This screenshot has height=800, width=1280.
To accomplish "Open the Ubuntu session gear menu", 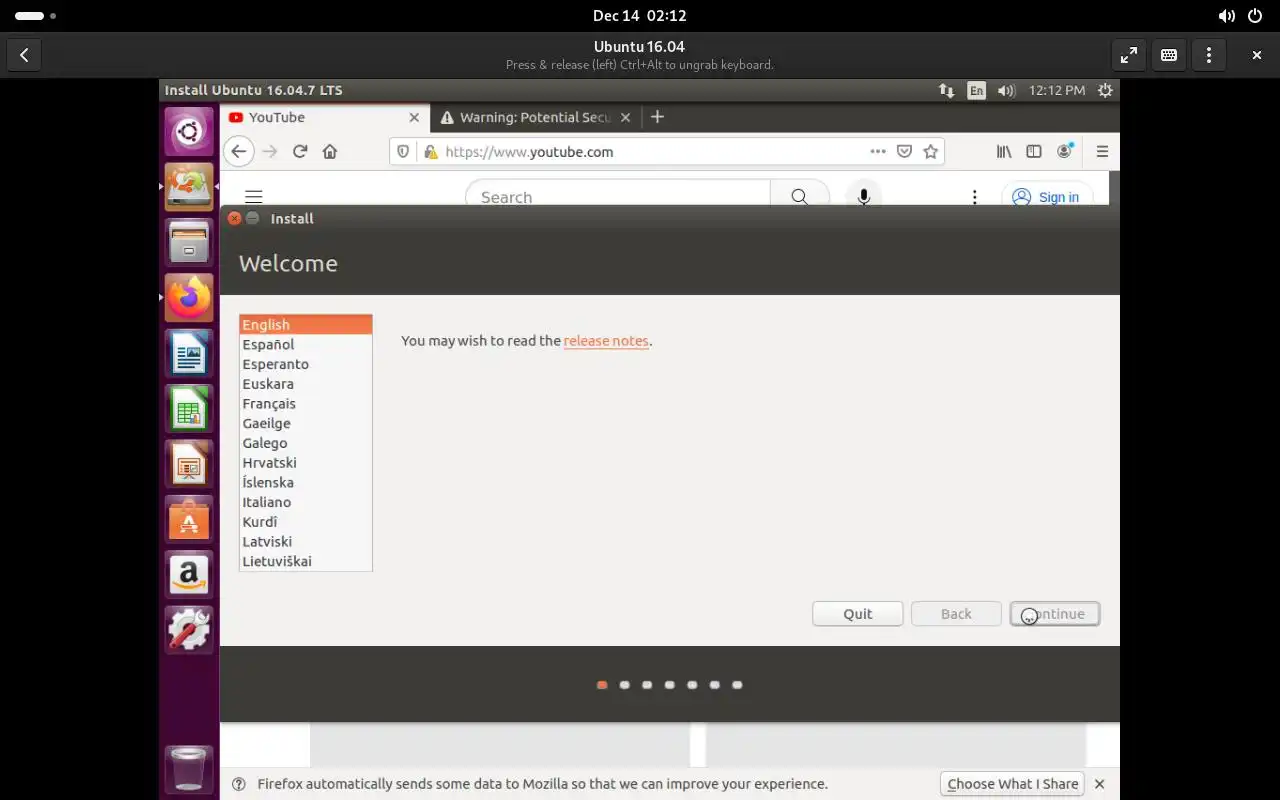I will pyautogui.click(x=1105, y=90).
